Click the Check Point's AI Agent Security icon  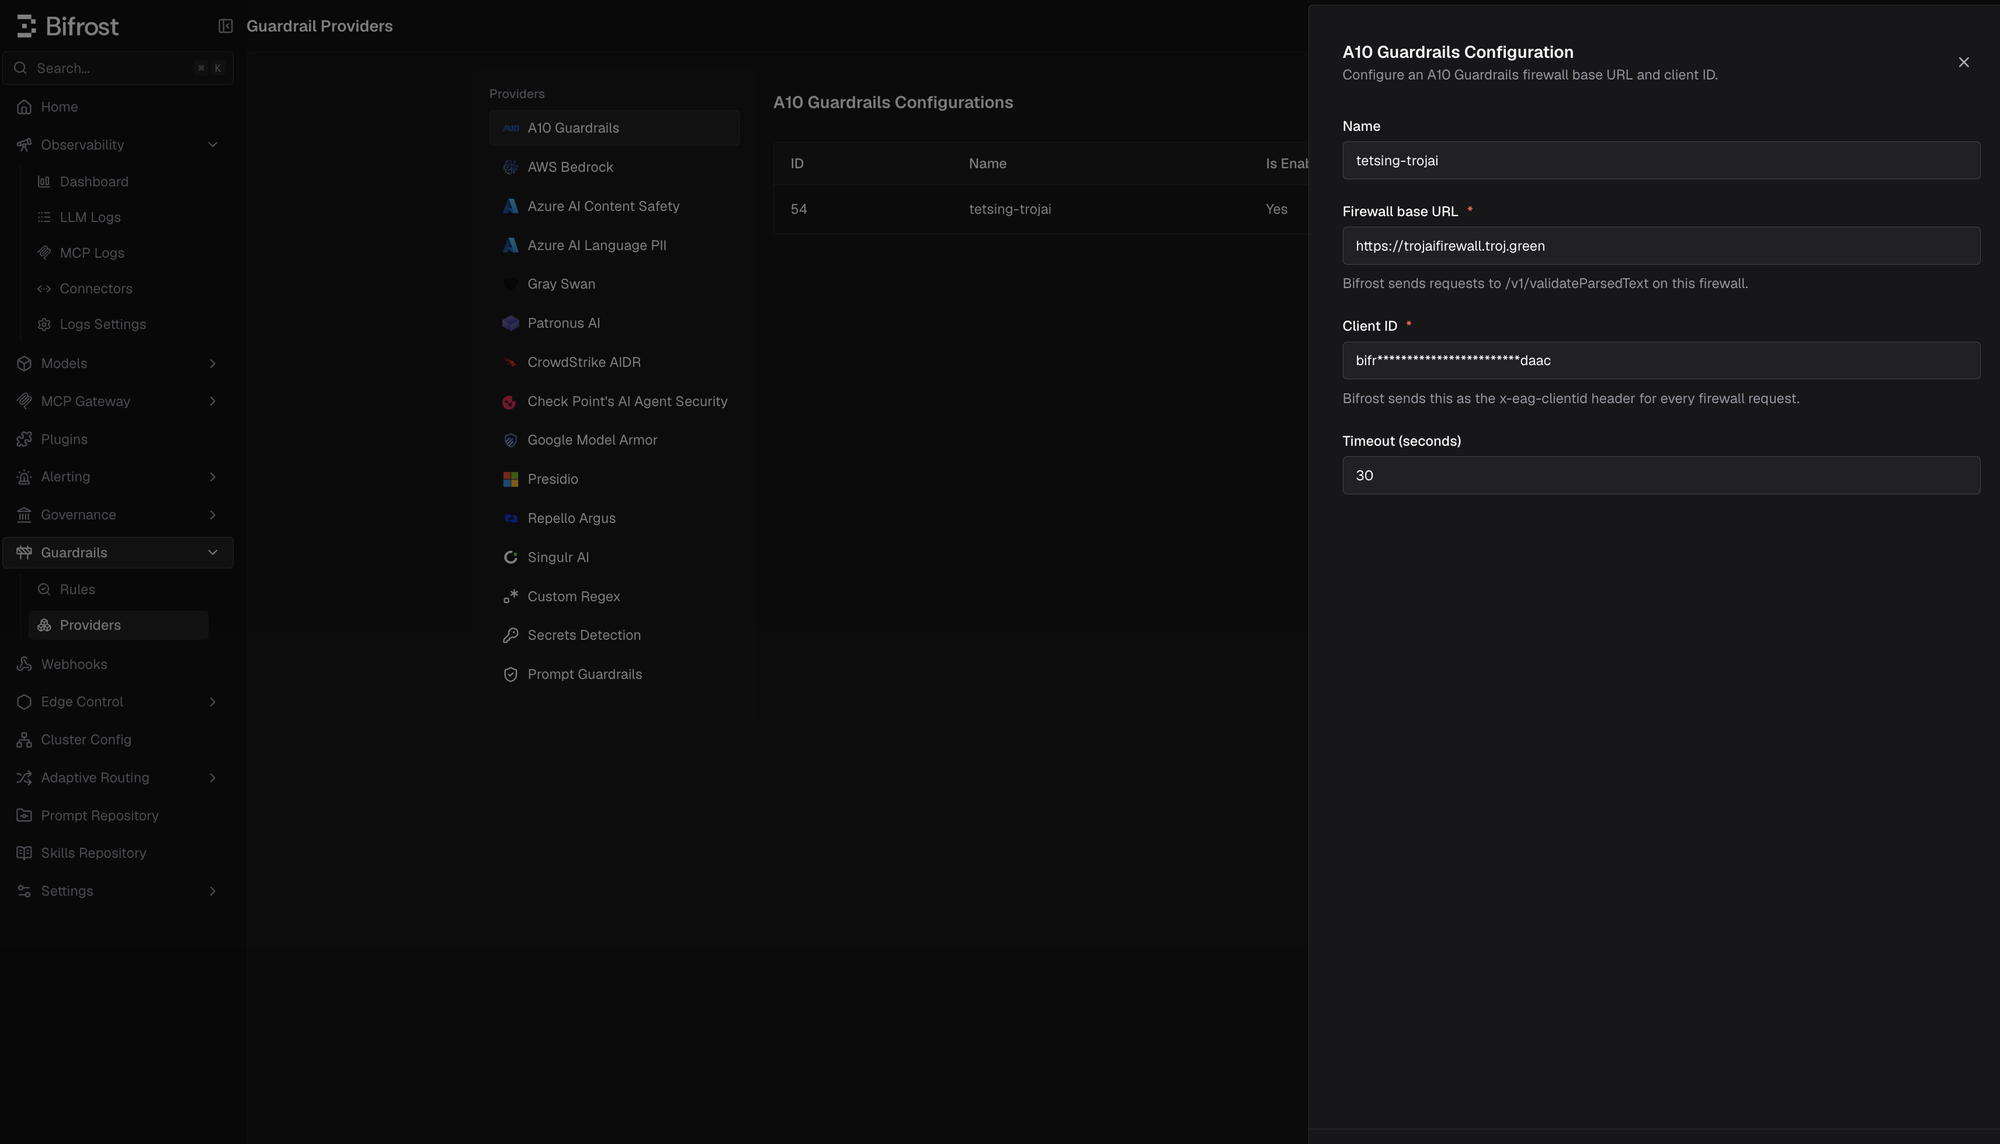(510, 401)
